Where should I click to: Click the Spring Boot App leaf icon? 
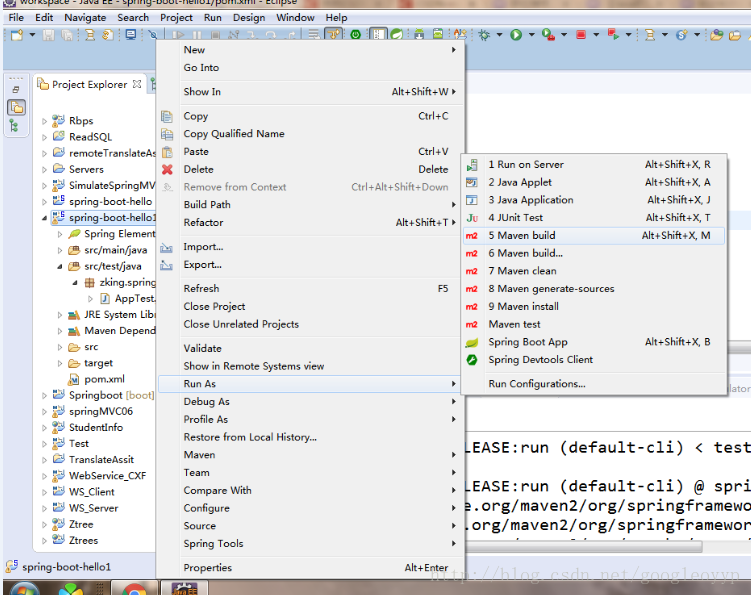point(472,343)
